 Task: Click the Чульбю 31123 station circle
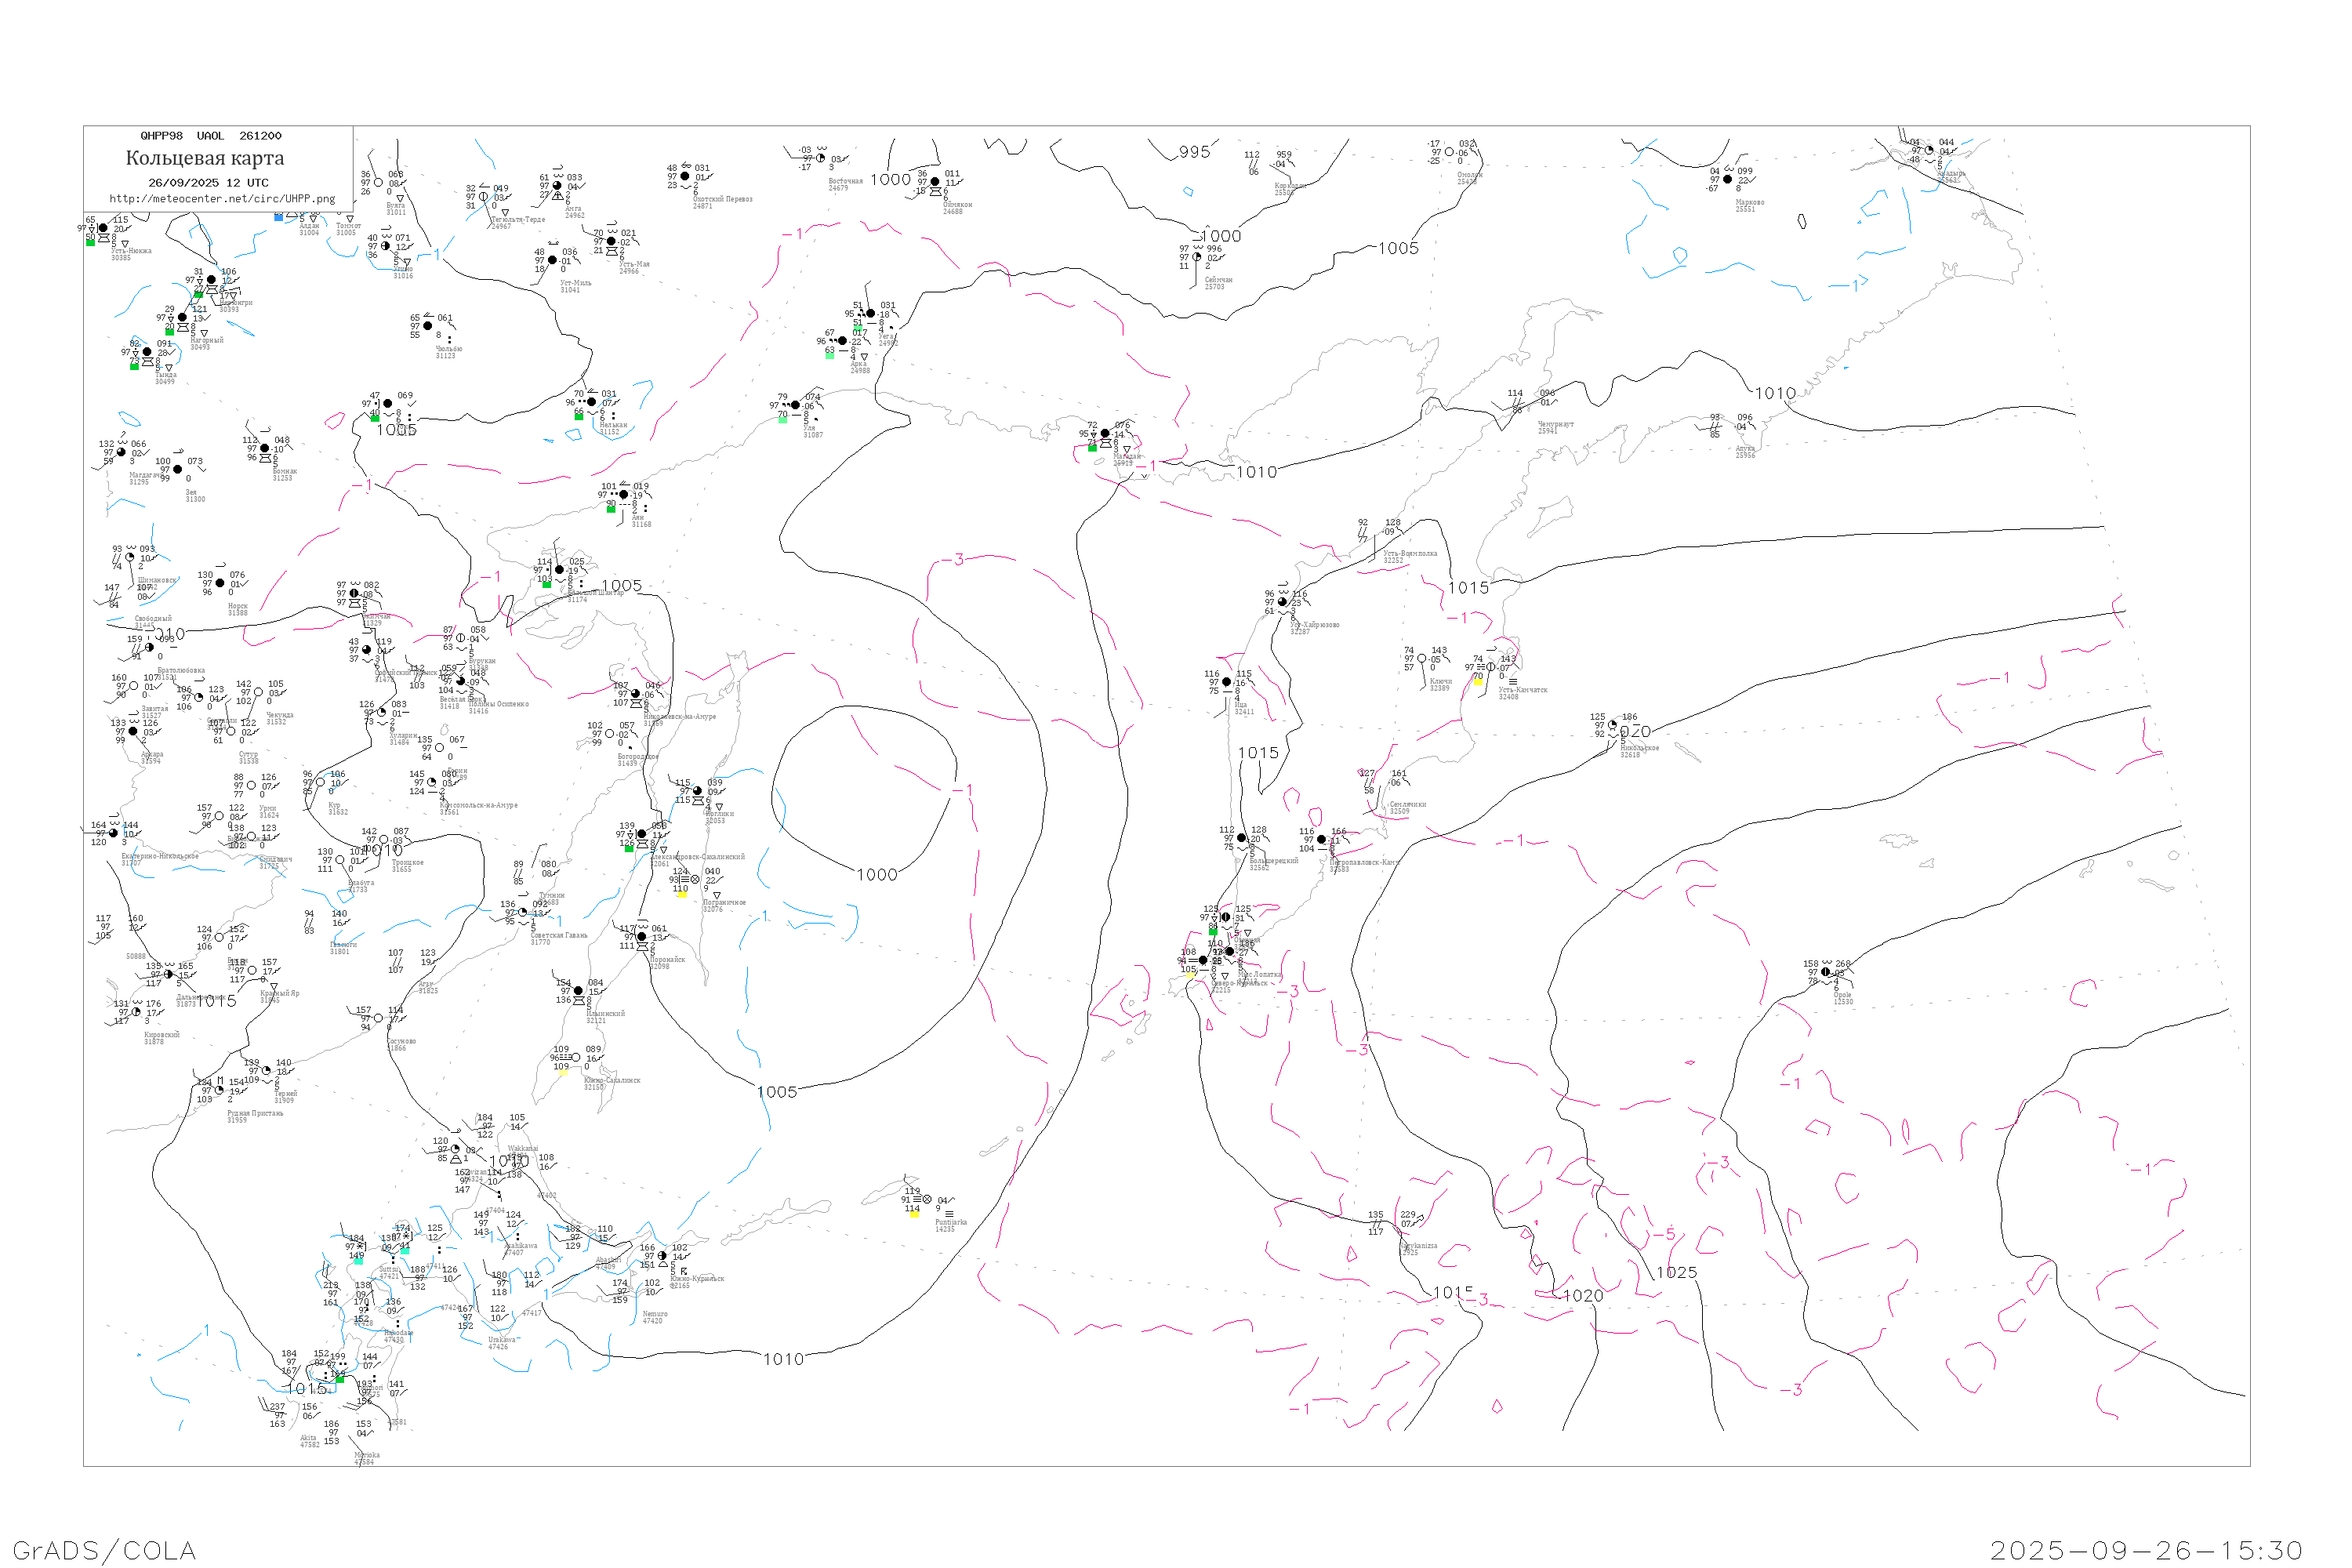(x=428, y=326)
